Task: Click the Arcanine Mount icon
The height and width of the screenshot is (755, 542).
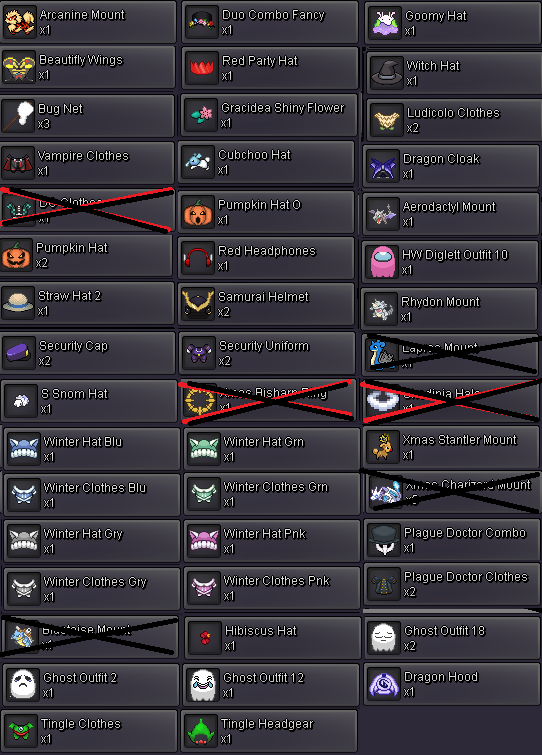Action: pyautogui.click(x=20, y=22)
